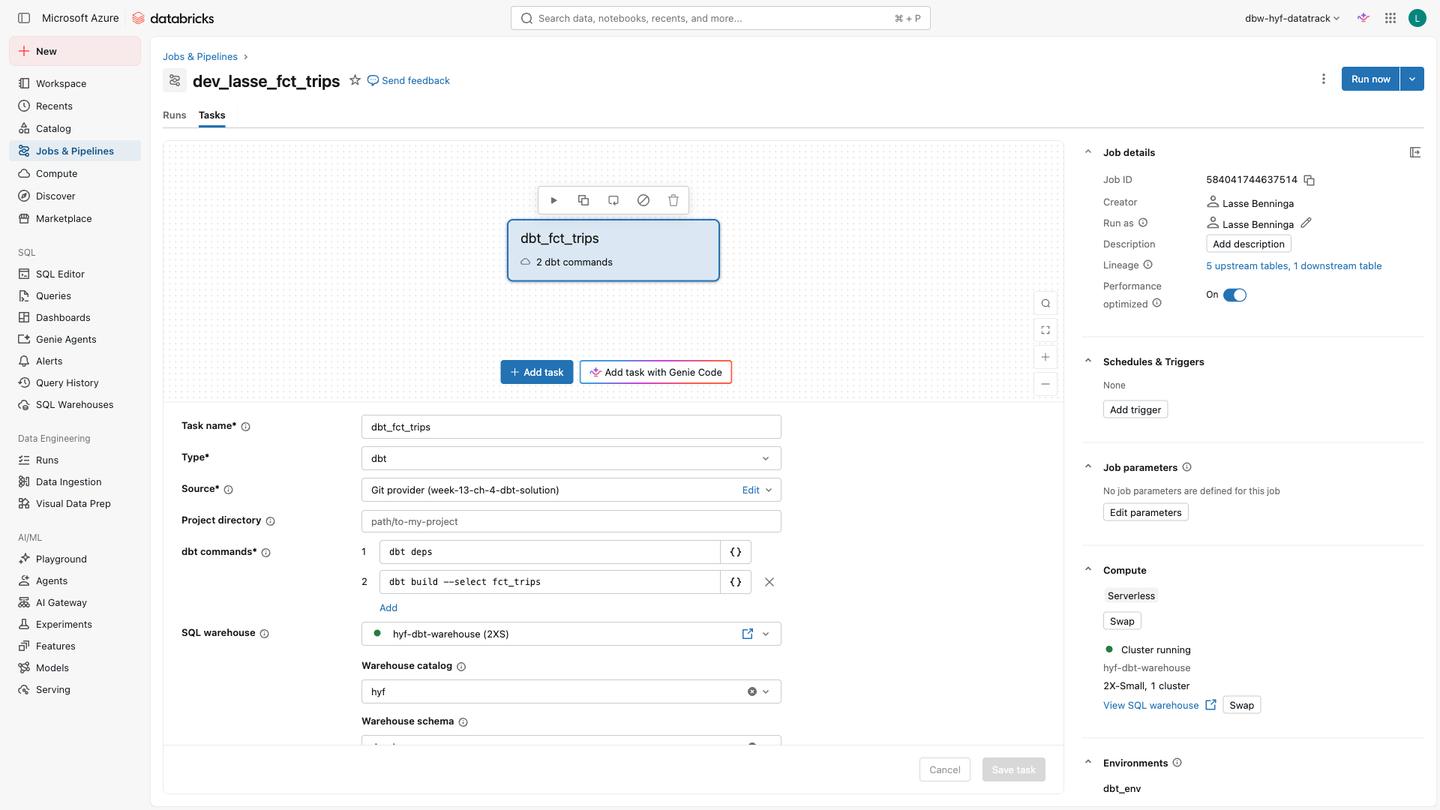Click the Add trigger button
Viewport: 1440px width, 810px height.
pyautogui.click(x=1135, y=410)
